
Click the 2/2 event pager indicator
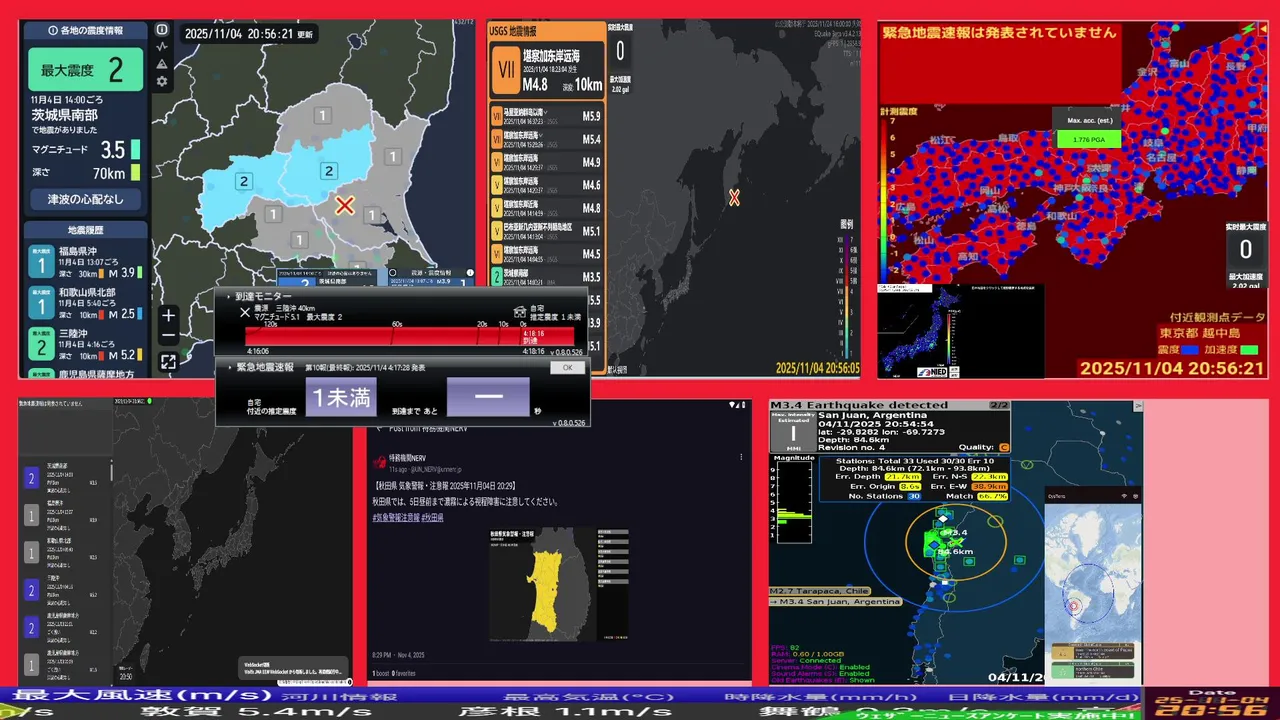pyautogui.click(x=1000, y=405)
